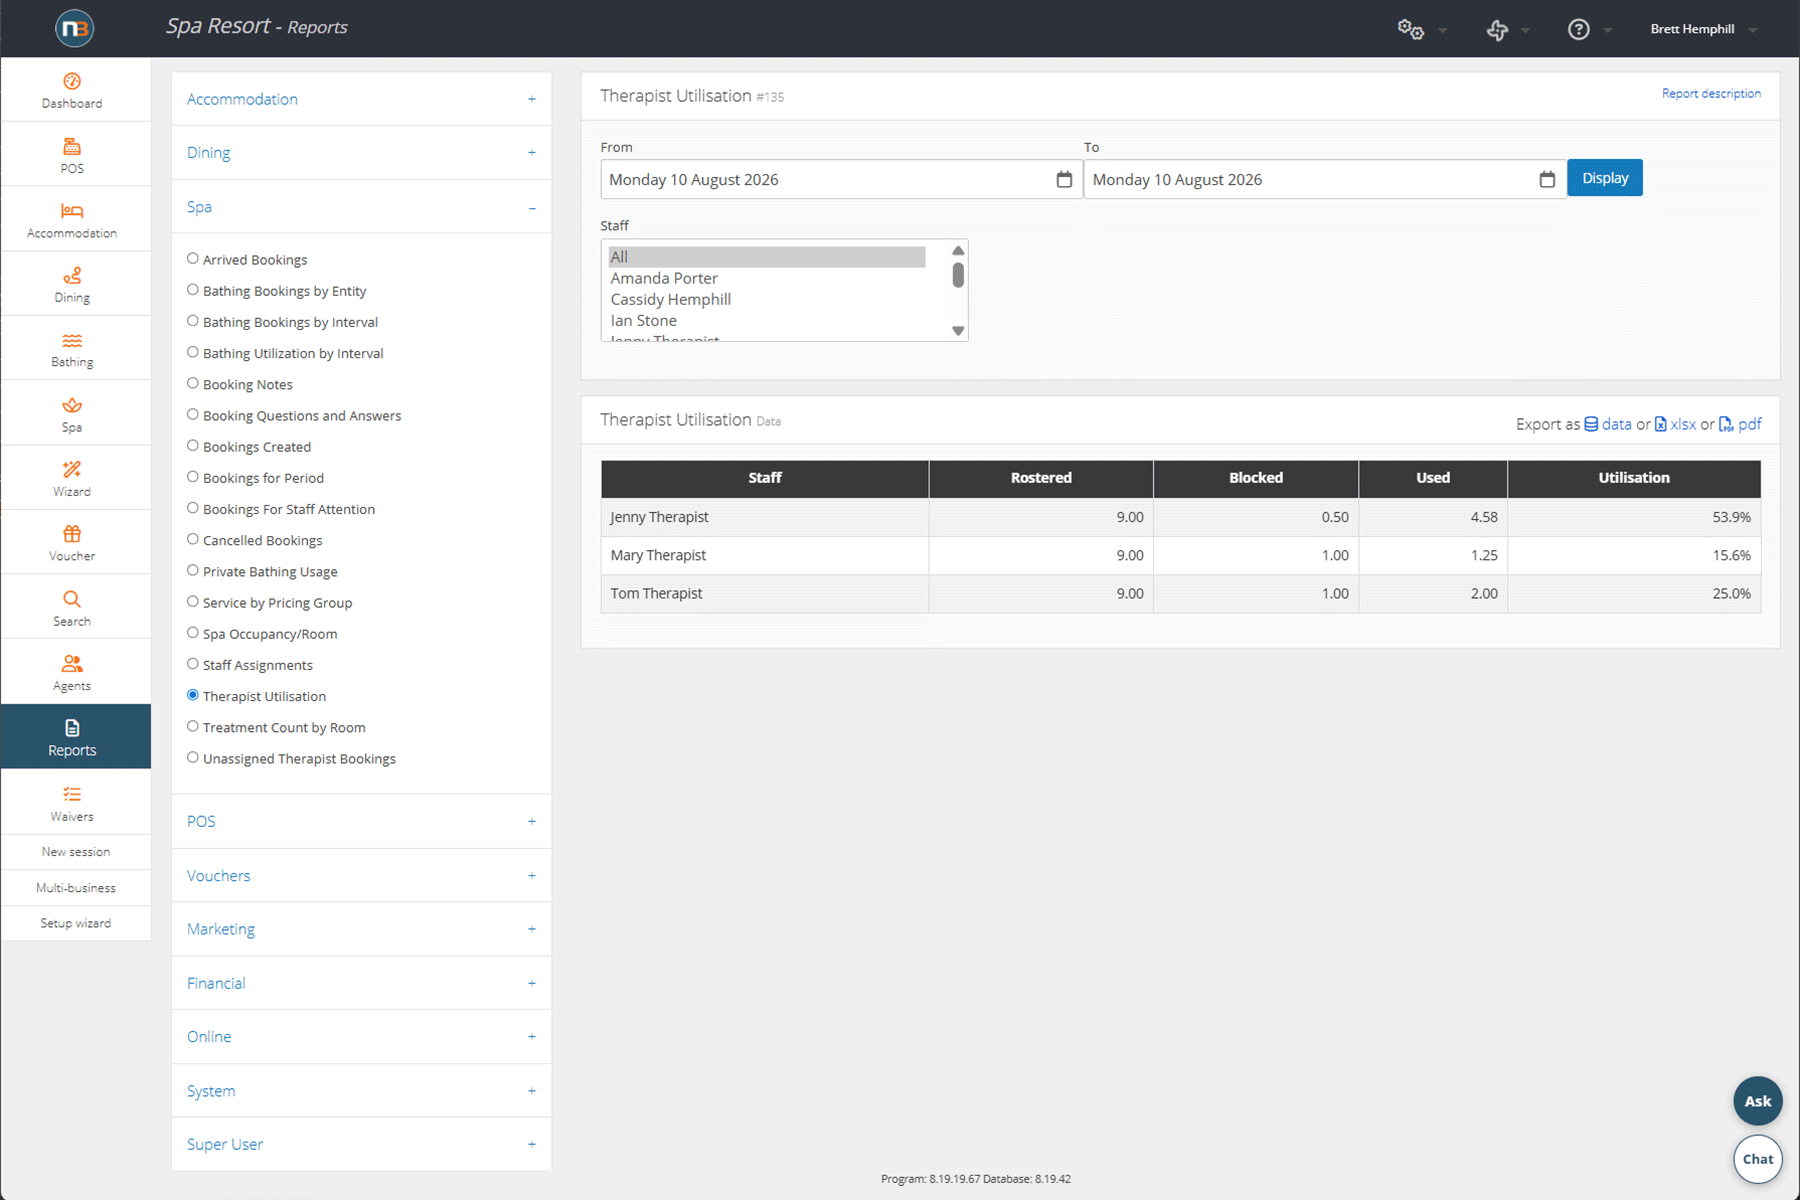1800x1200 pixels.
Task: Open the To date calendar icon
Action: point(1547,179)
